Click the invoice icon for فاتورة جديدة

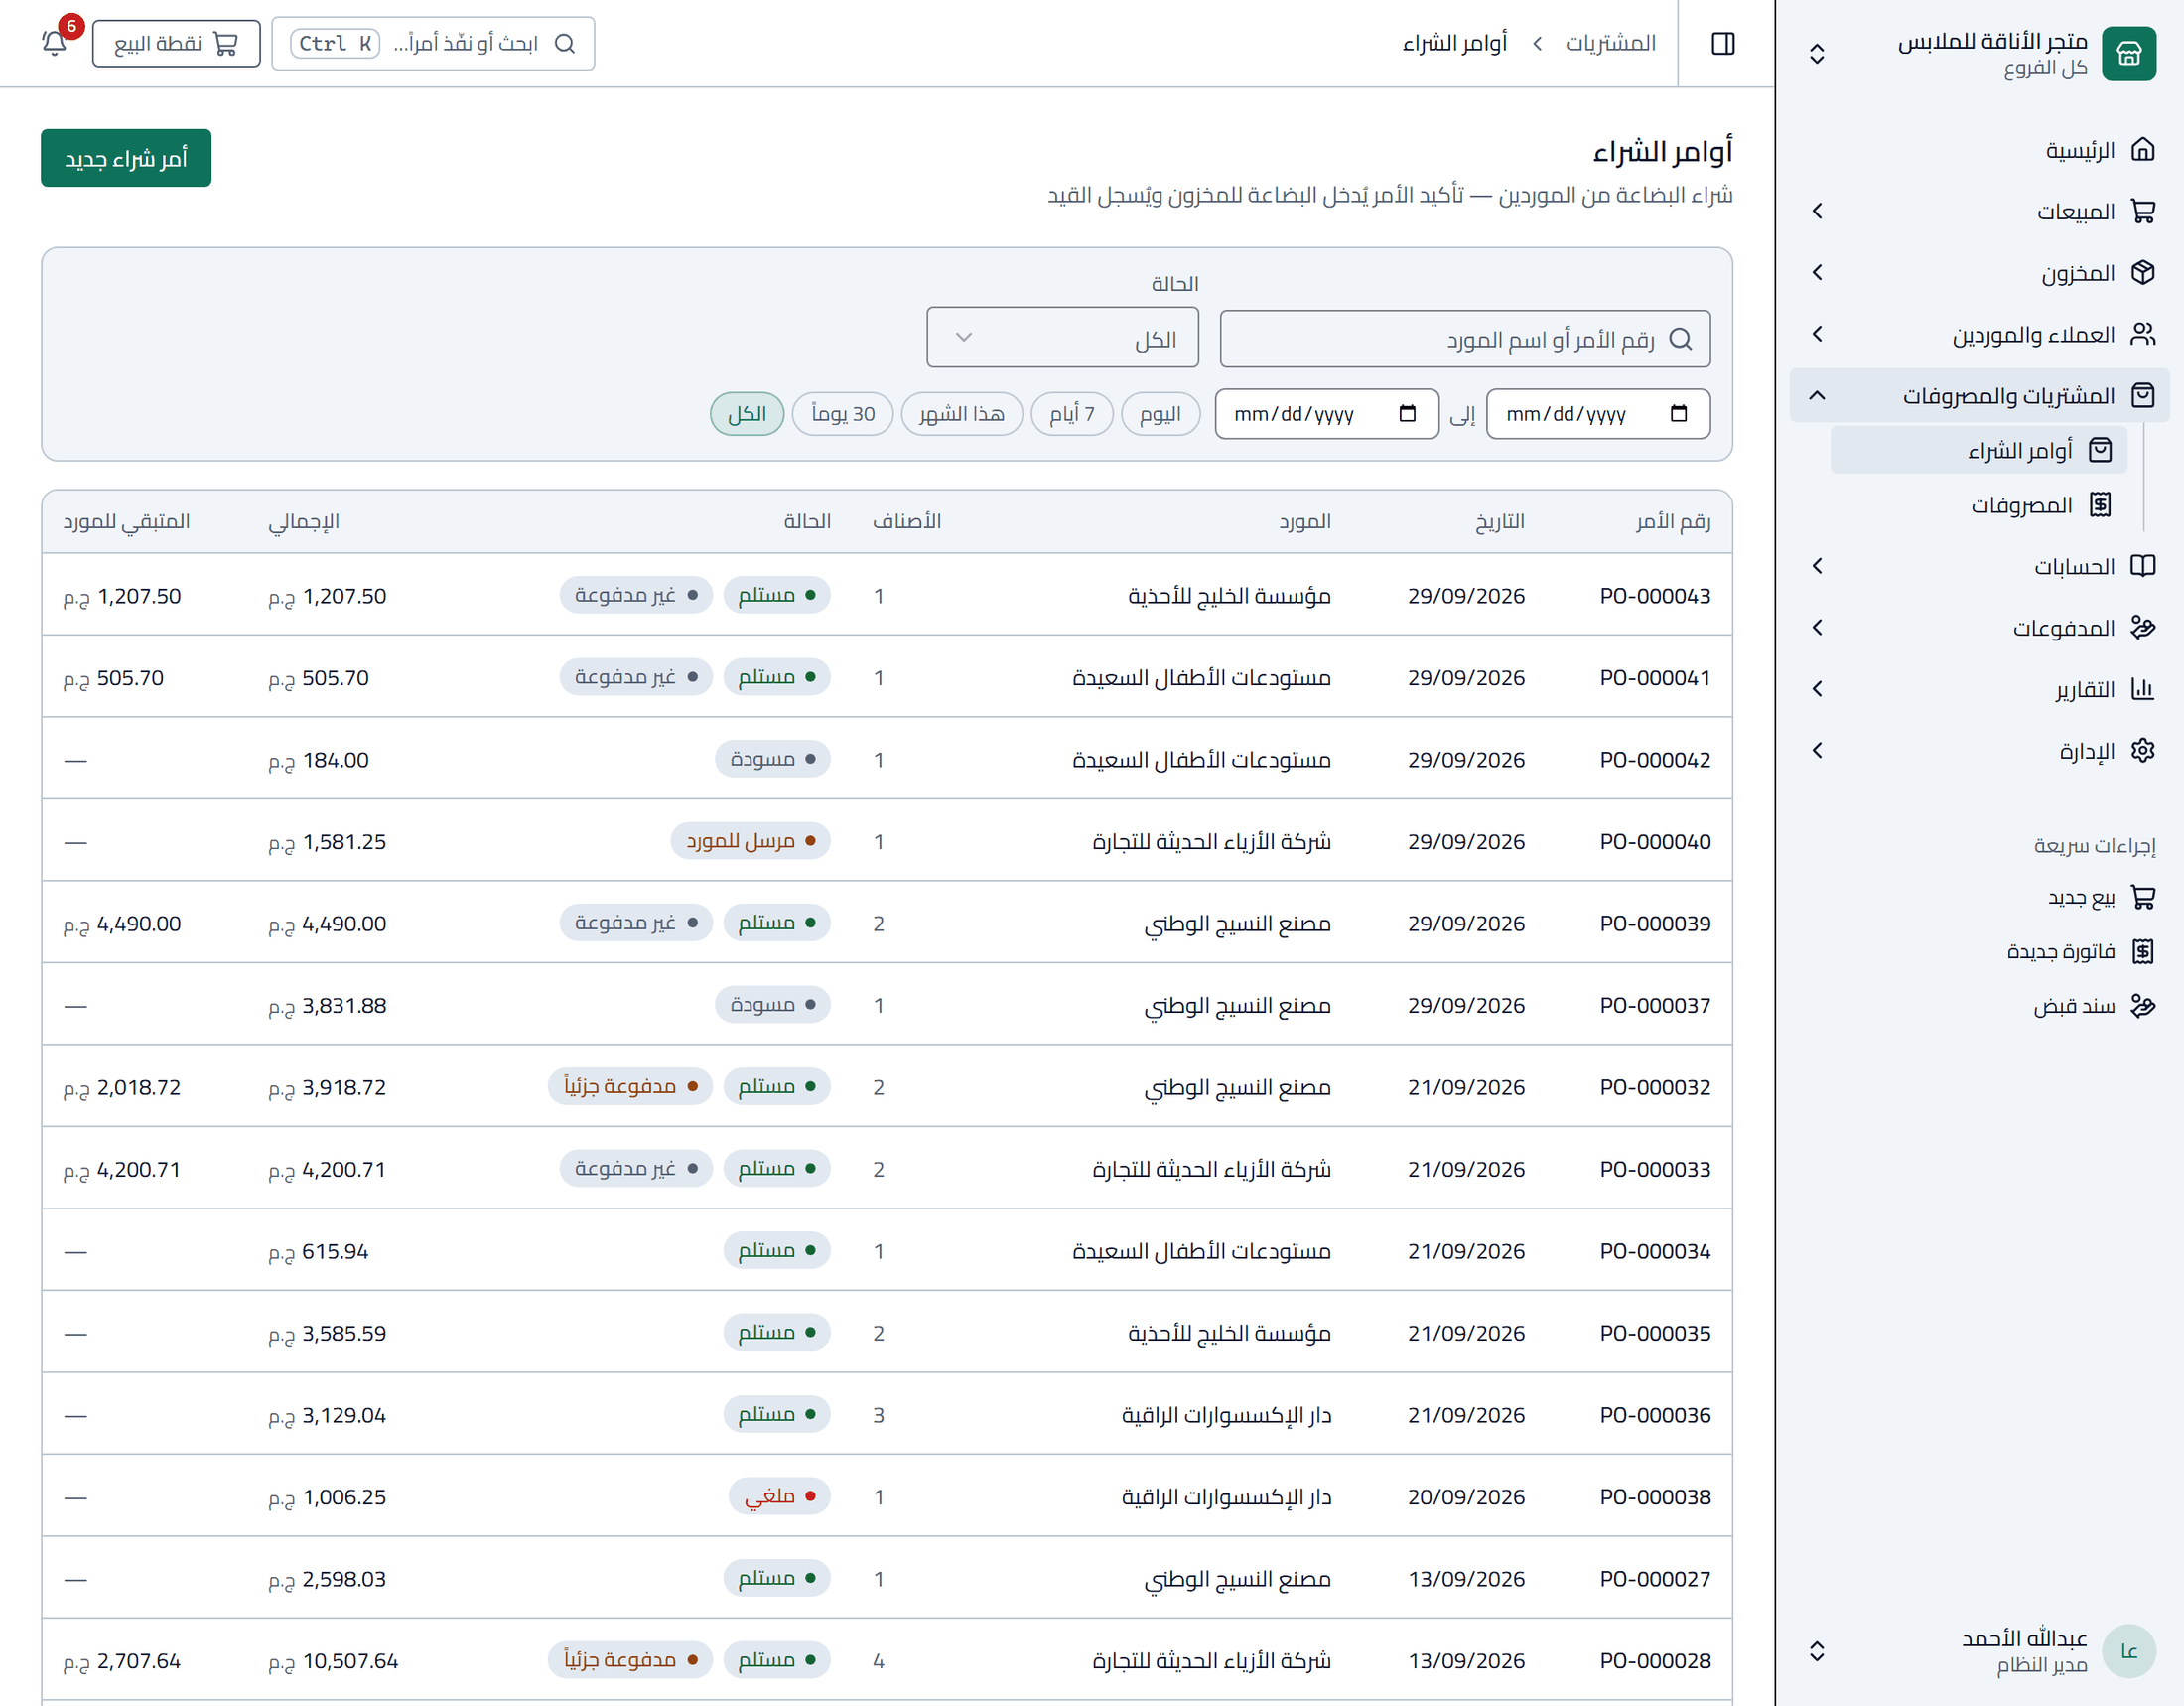click(2142, 951)
